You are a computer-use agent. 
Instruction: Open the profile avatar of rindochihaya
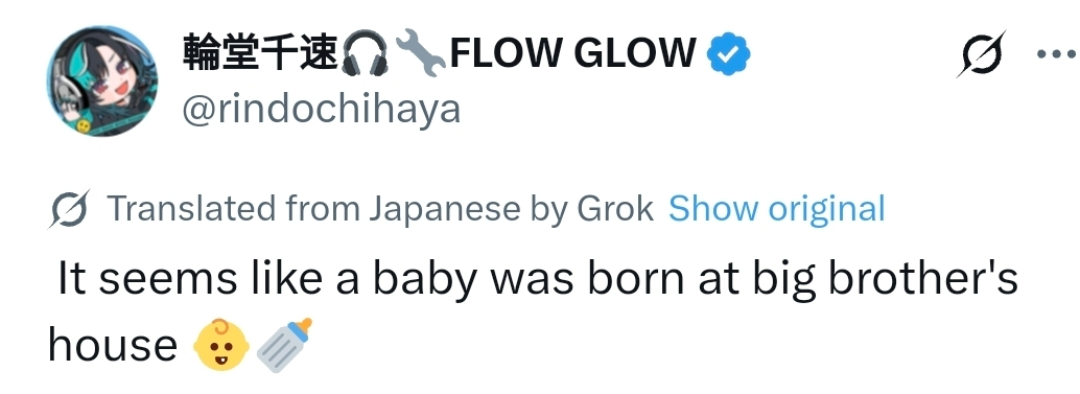(x=102, y=81)
